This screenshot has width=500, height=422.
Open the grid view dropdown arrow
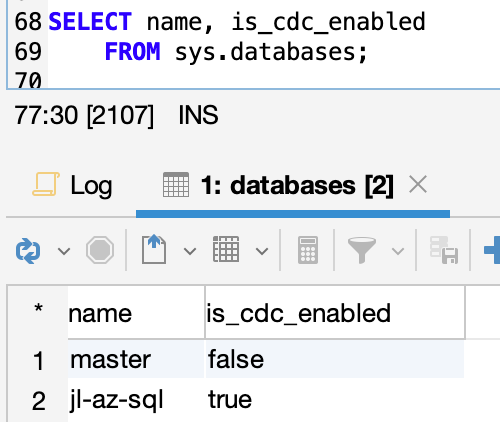(x=262, y=251)
